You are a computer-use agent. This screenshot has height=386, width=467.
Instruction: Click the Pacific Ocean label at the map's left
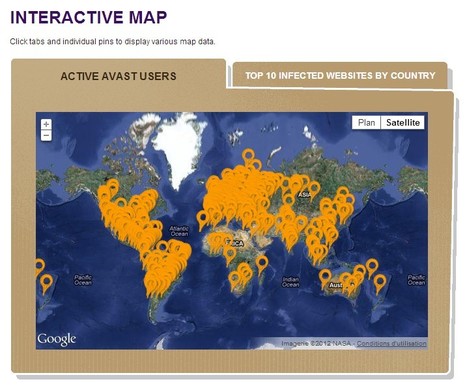83,280
